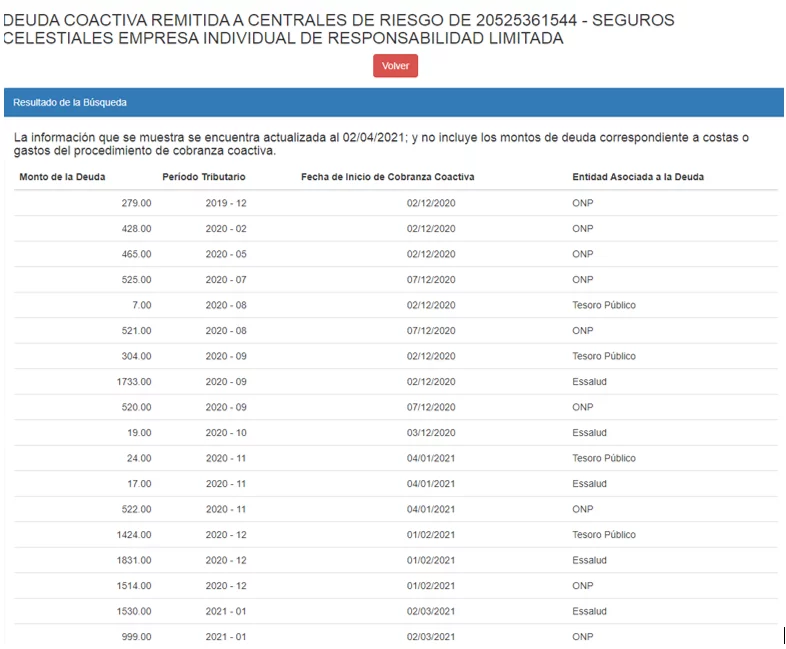Click the Entidad Asociada a la Deuda header

[x=638, y=177]
